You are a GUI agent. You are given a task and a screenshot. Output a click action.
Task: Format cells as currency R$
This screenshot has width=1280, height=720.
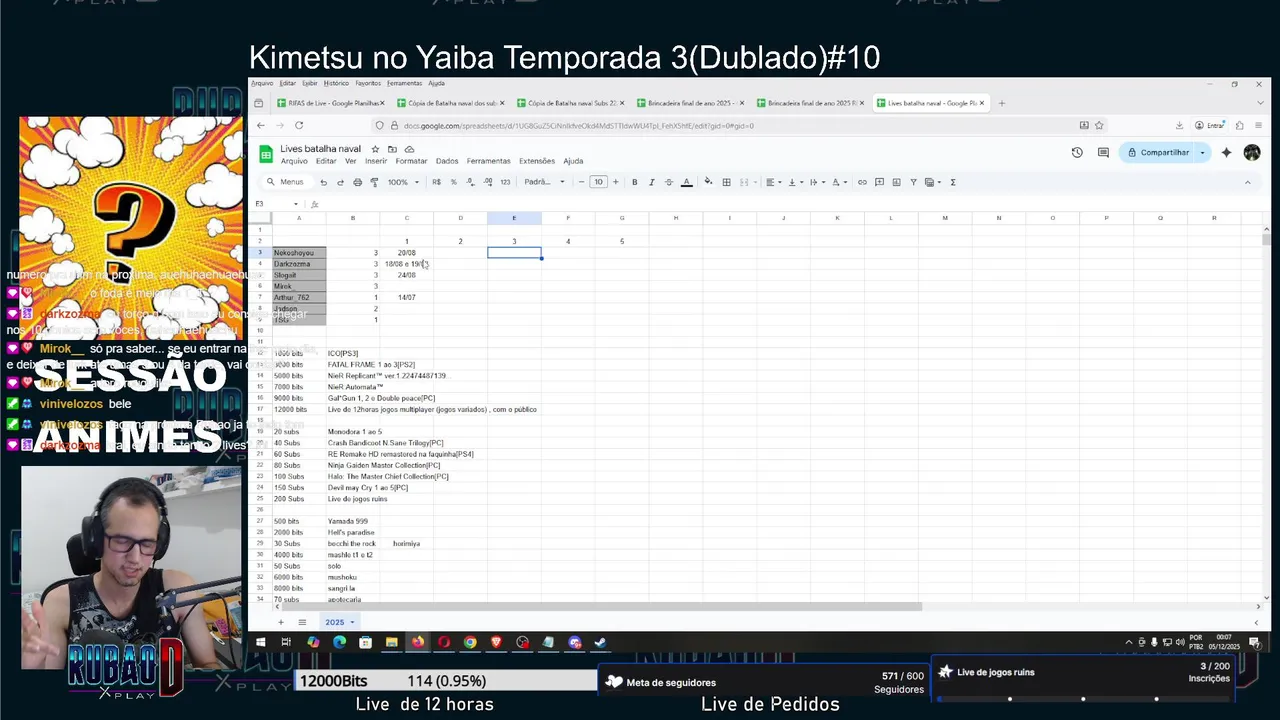(x=436, y=182)
